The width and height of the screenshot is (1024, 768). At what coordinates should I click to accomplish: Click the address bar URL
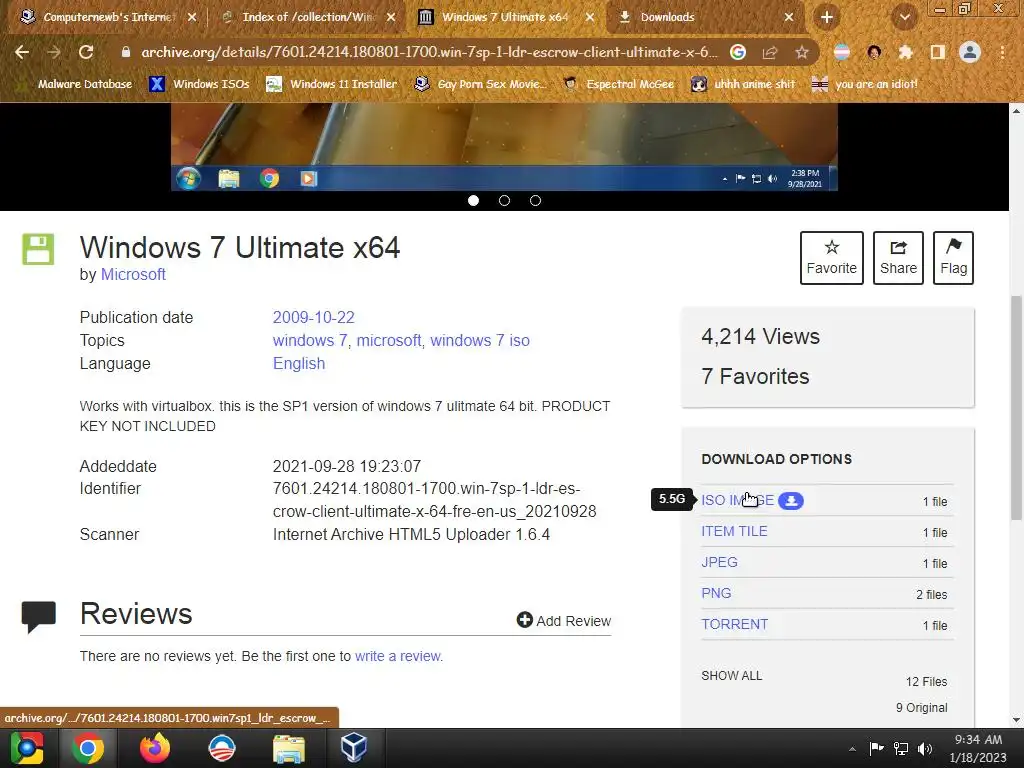[429, 52]
